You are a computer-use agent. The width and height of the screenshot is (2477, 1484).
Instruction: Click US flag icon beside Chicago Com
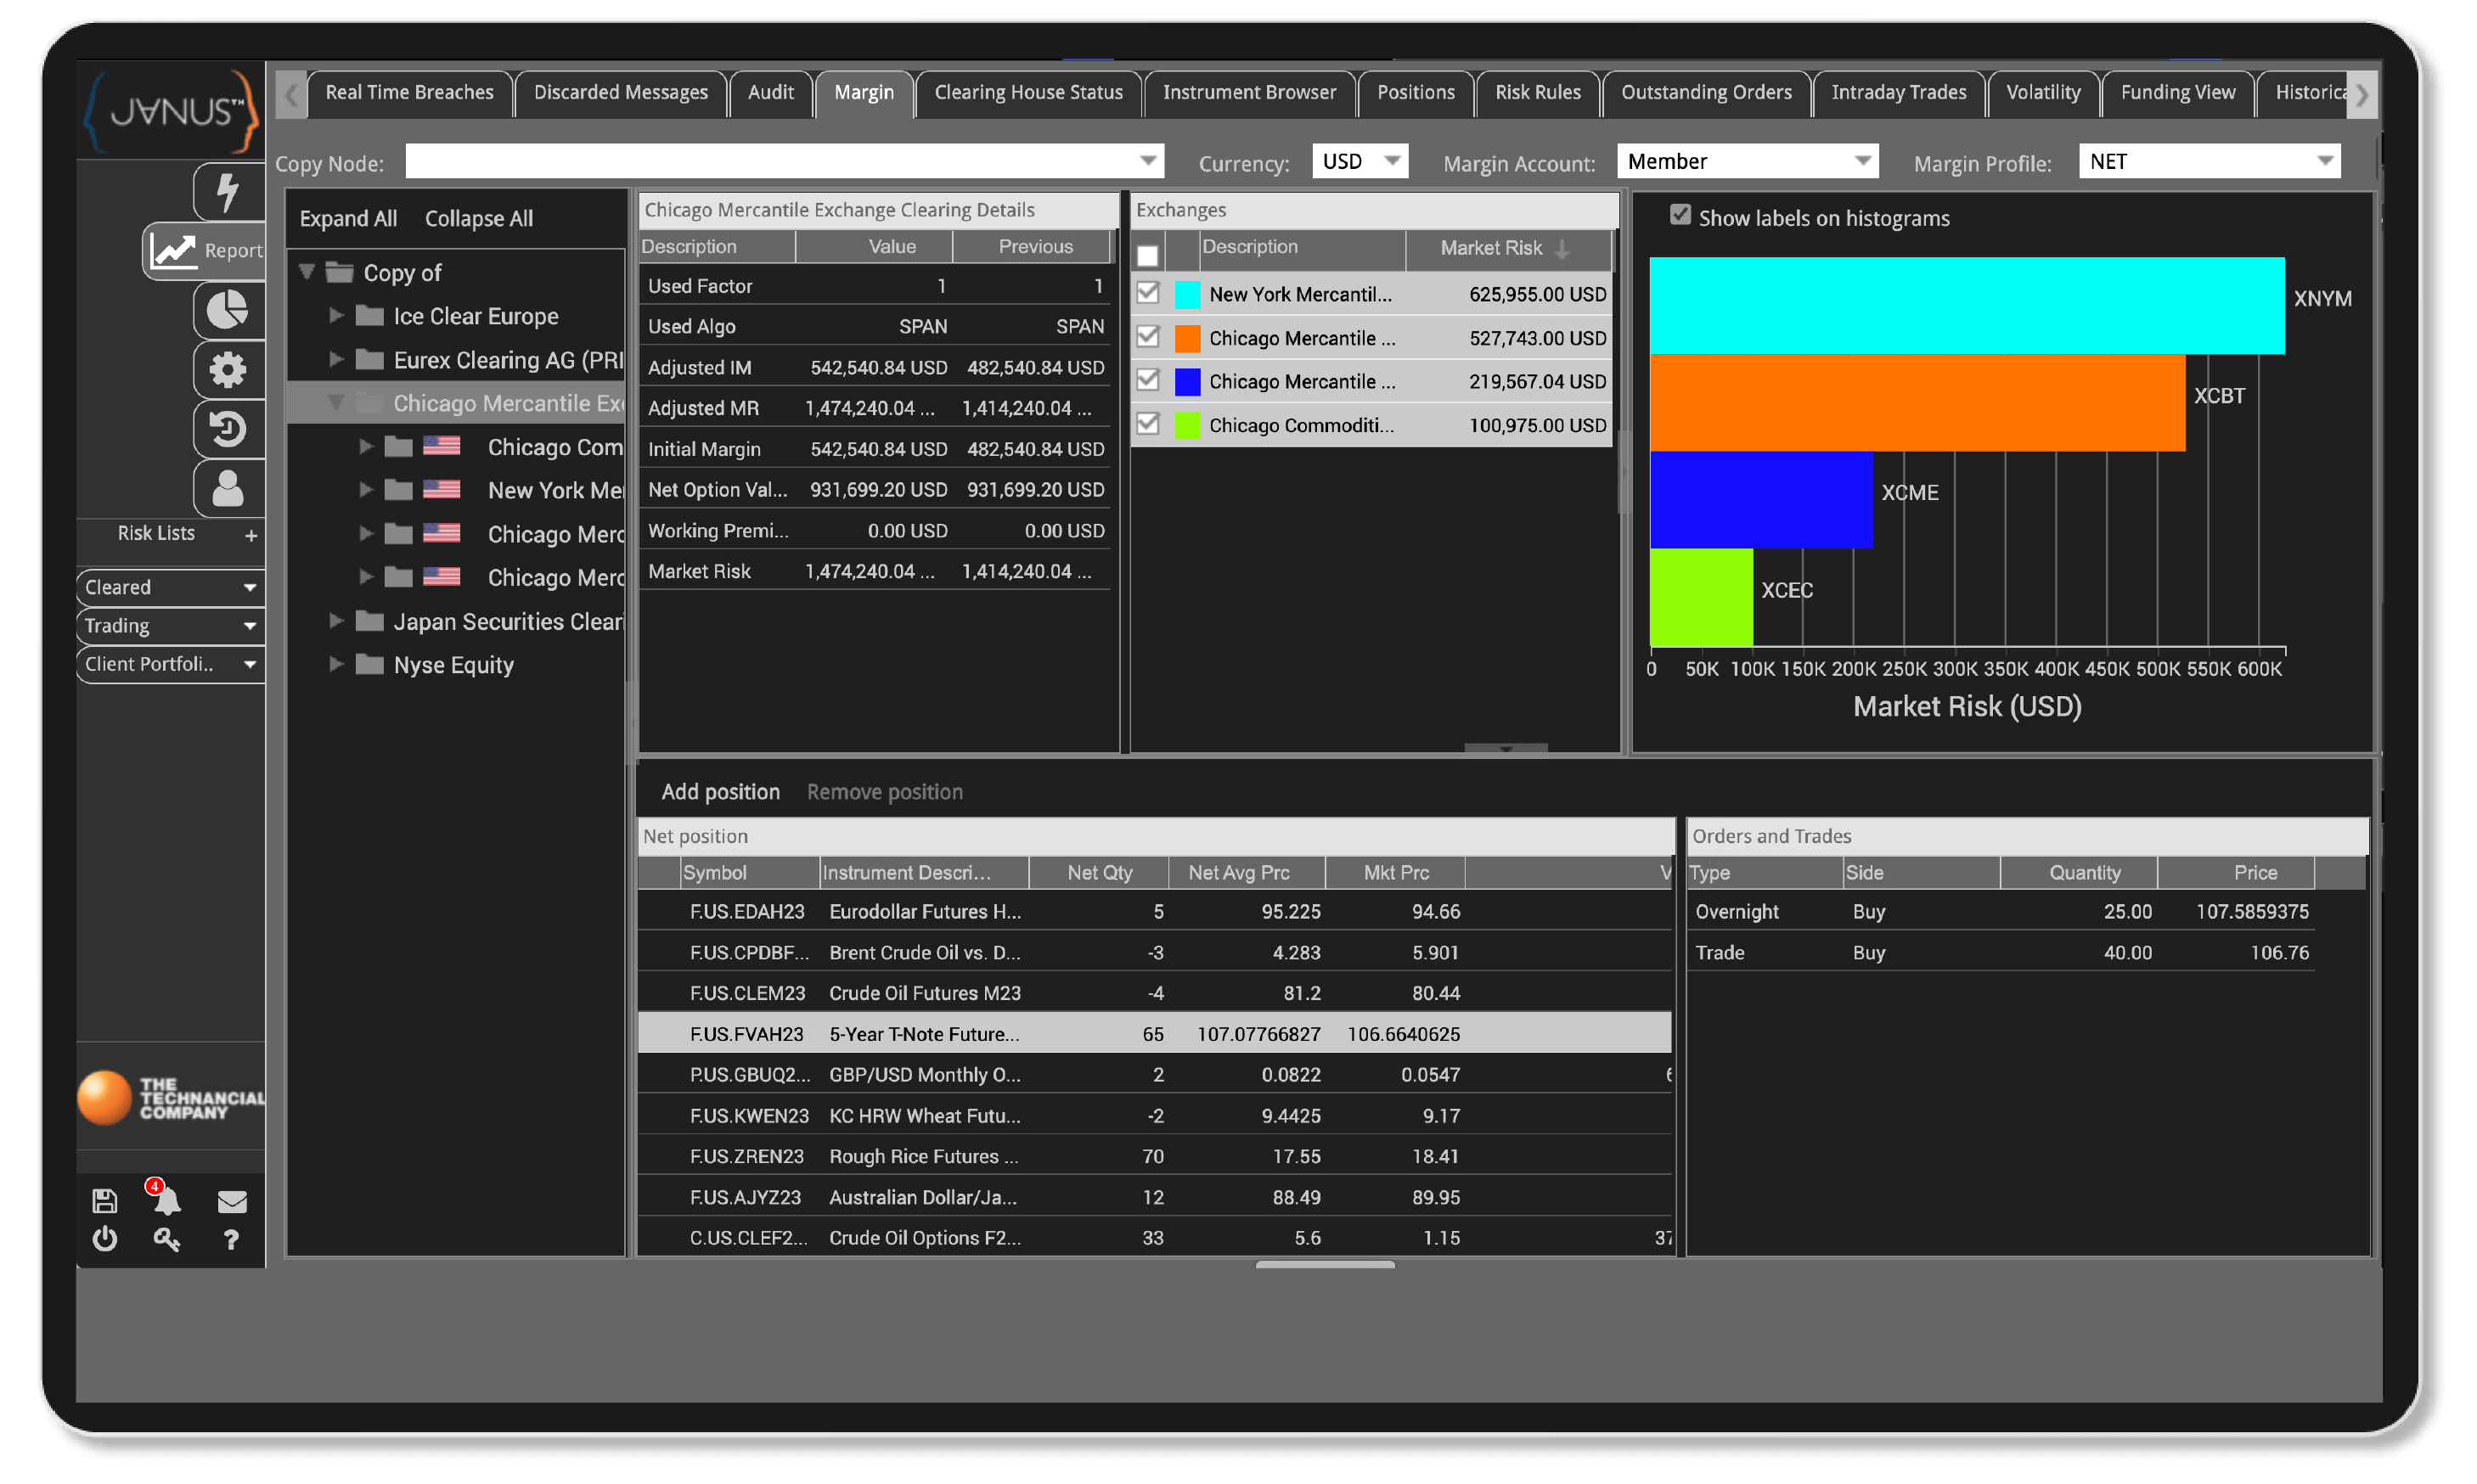click(441, 446)
